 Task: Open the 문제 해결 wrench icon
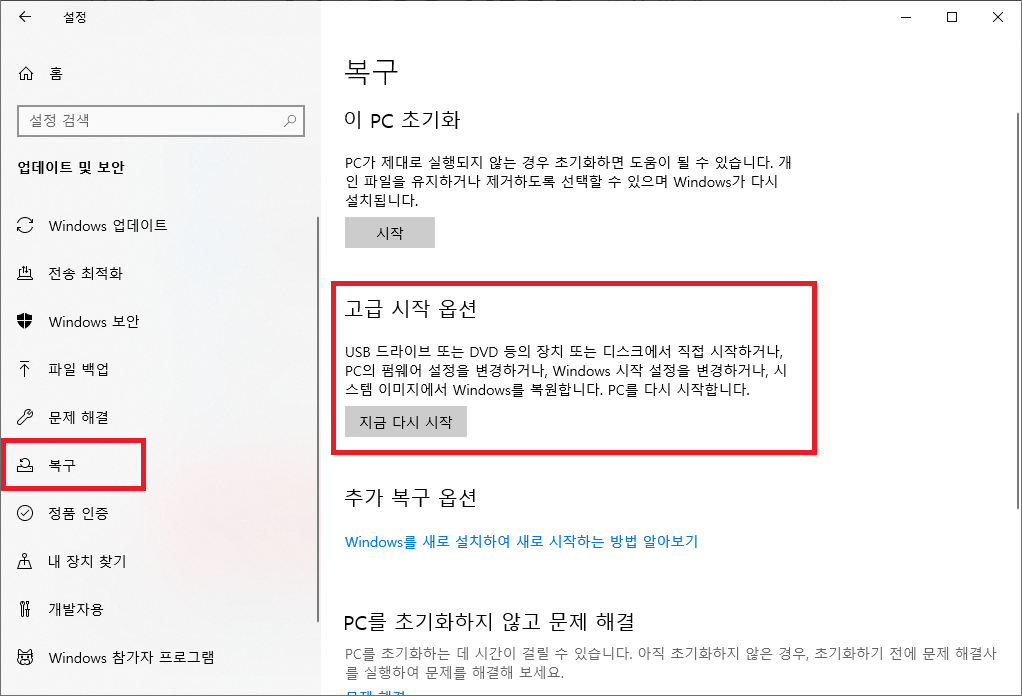(25, 417)
